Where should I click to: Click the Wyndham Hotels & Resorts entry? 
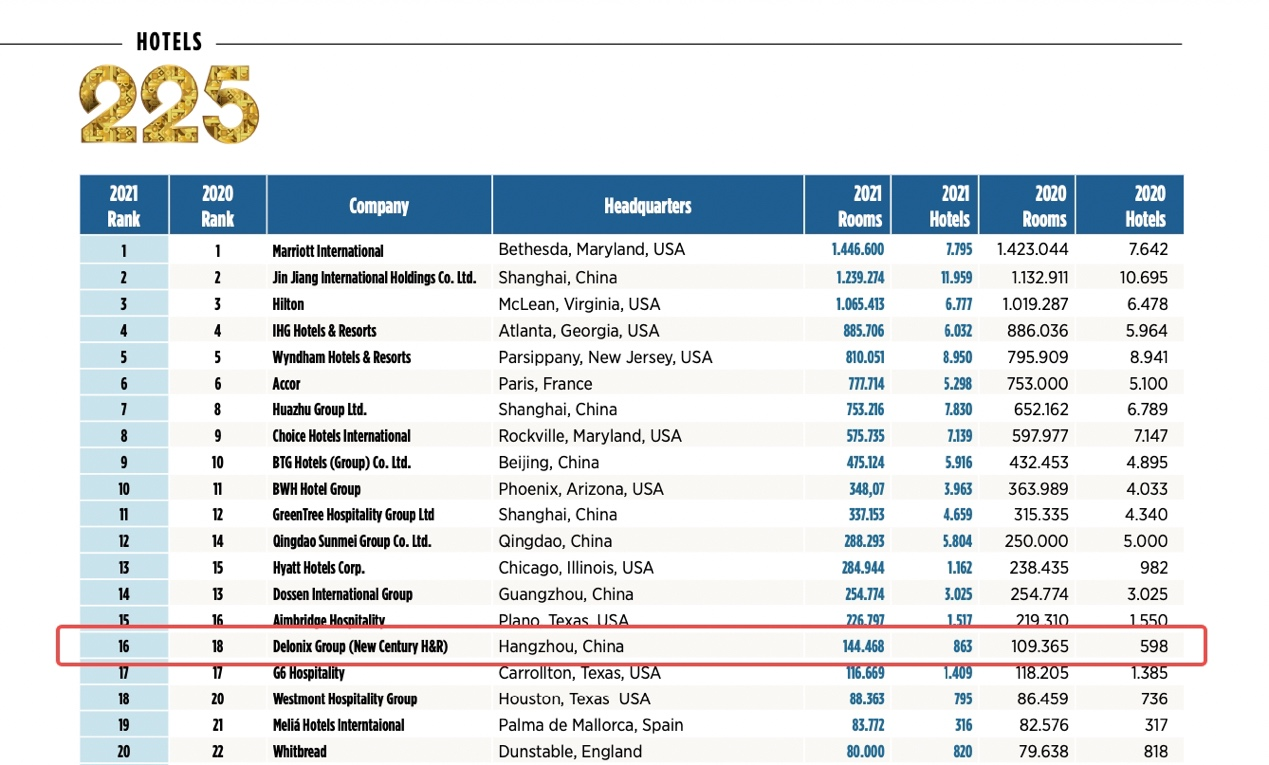point(341,357)
